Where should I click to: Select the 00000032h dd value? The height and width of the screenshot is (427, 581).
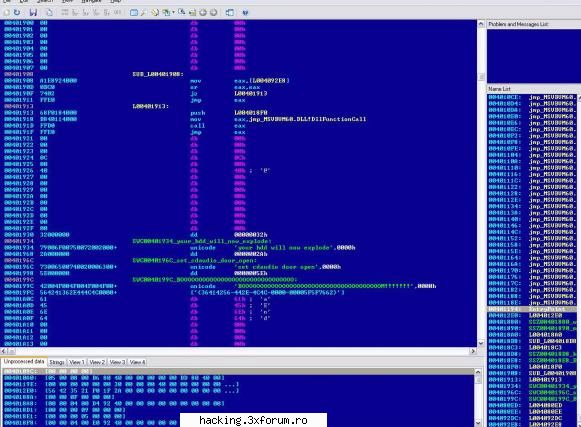click(x=250, y=235)
